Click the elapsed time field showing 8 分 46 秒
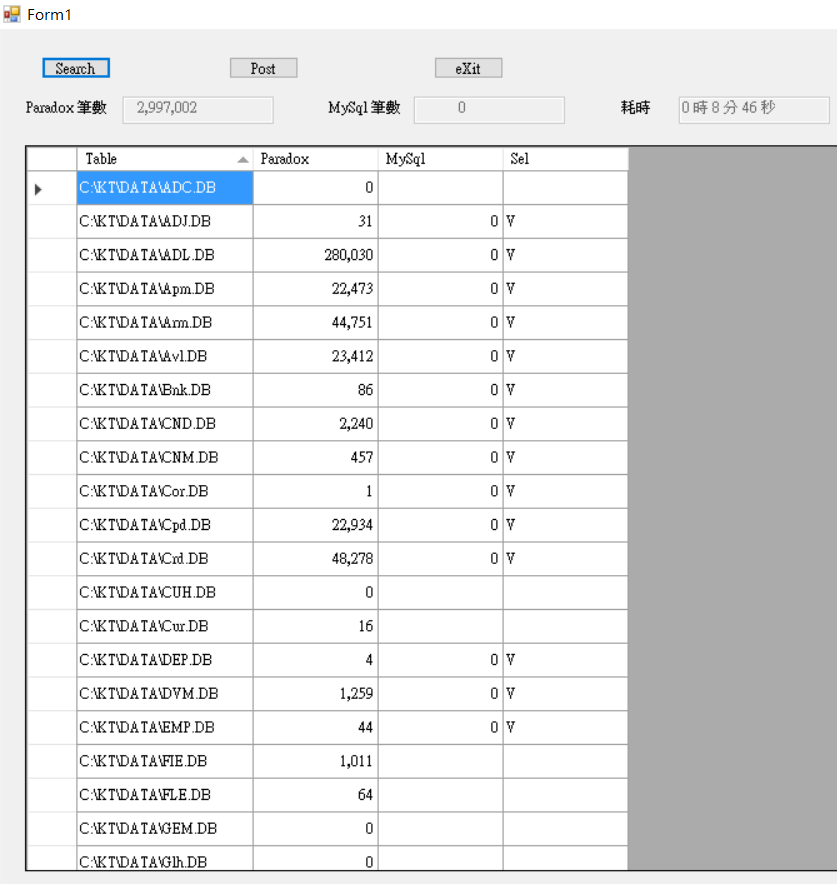 coord(754,109)
